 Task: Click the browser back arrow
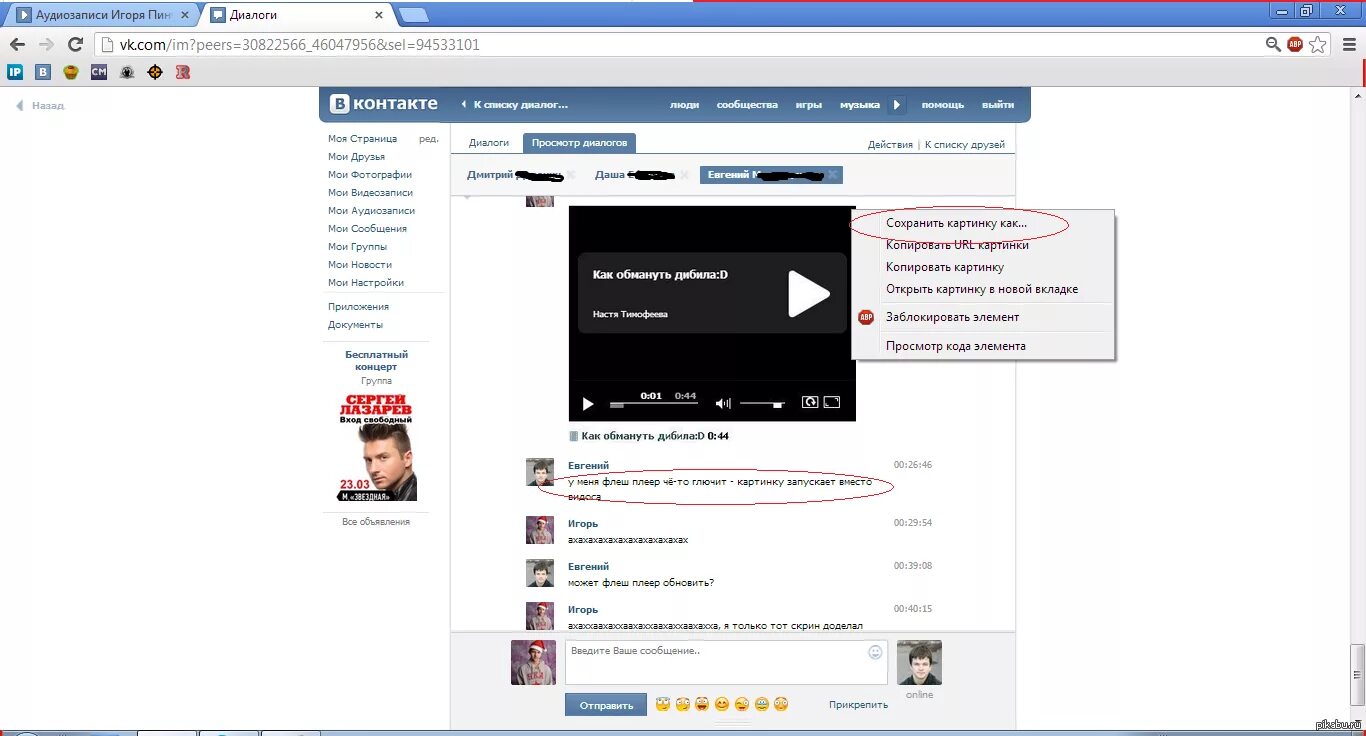pyautogui.click(x=17, y=45)
